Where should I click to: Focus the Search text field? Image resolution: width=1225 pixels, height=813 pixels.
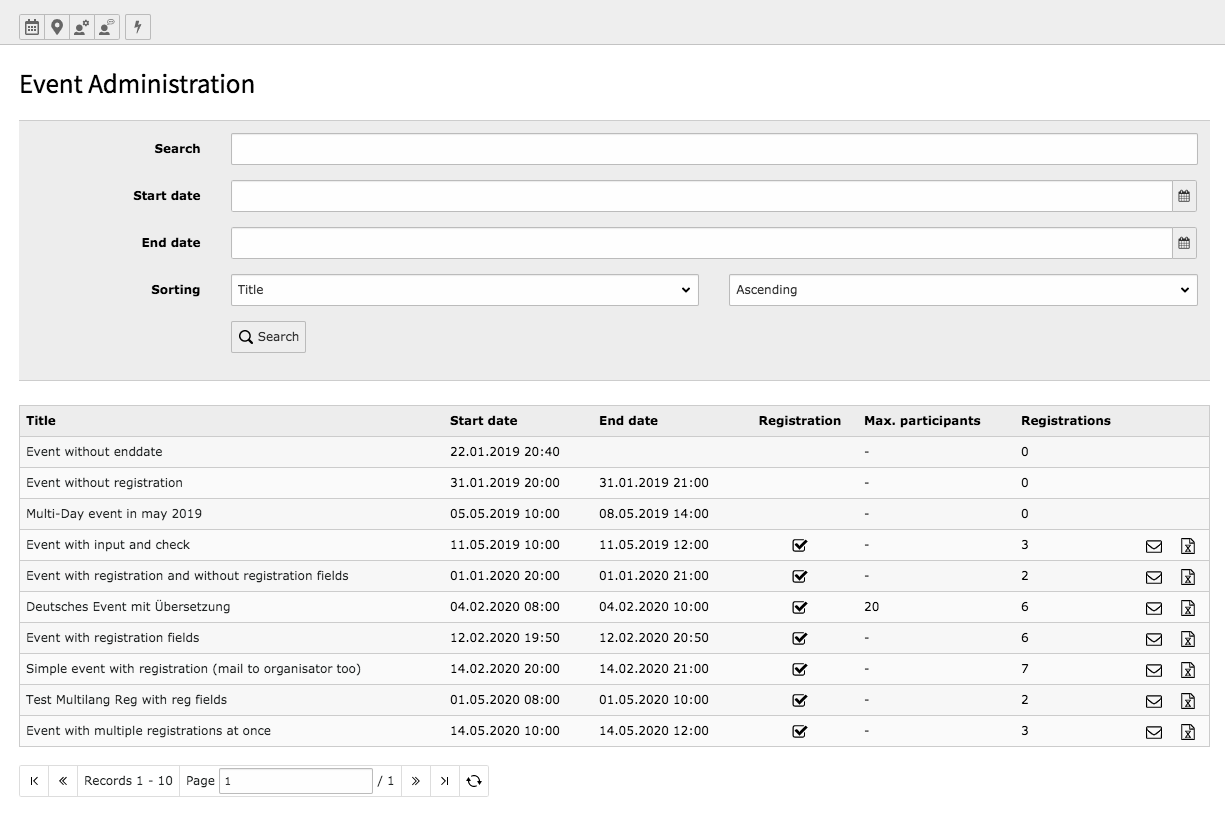[x=713, y=149]
